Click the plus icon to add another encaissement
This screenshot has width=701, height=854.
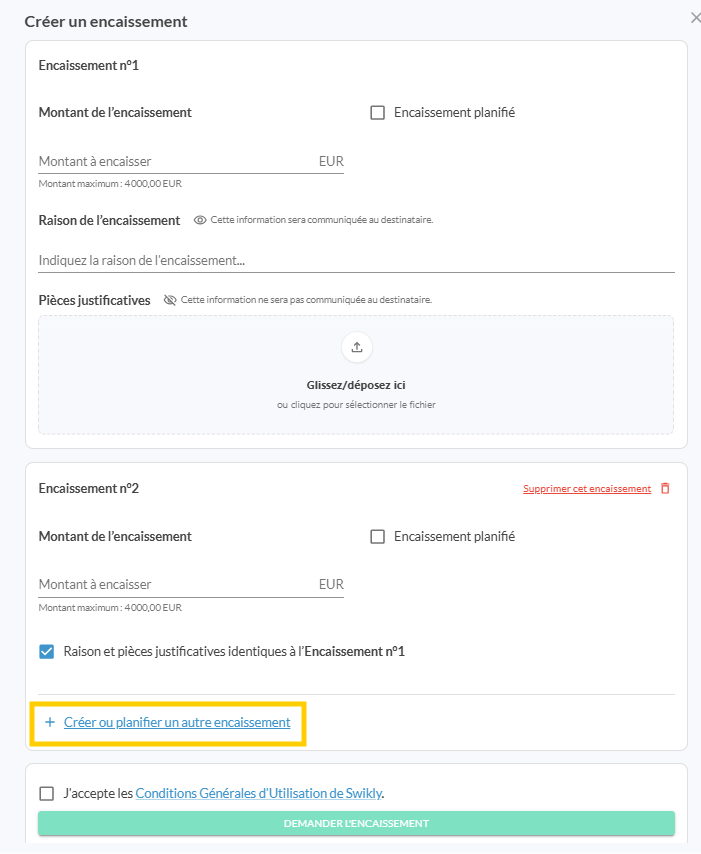(x=50, y=722)
